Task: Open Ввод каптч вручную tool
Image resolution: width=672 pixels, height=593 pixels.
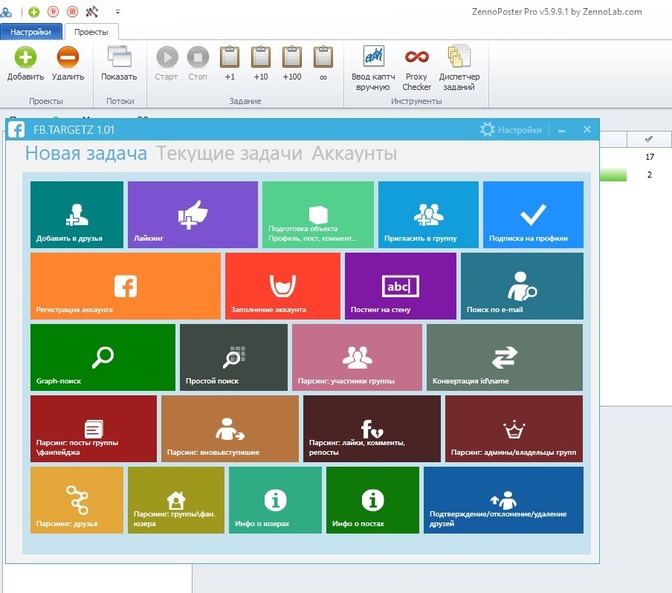Action: tap(373, 69)
